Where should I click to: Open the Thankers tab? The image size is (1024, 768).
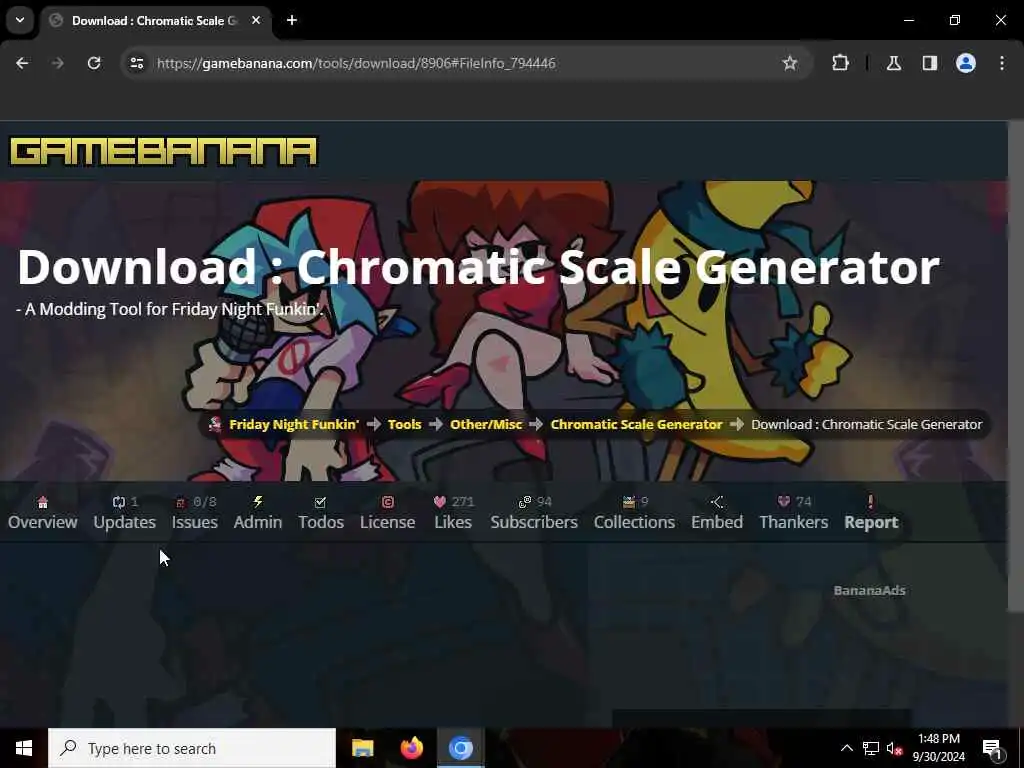point(793,513)
